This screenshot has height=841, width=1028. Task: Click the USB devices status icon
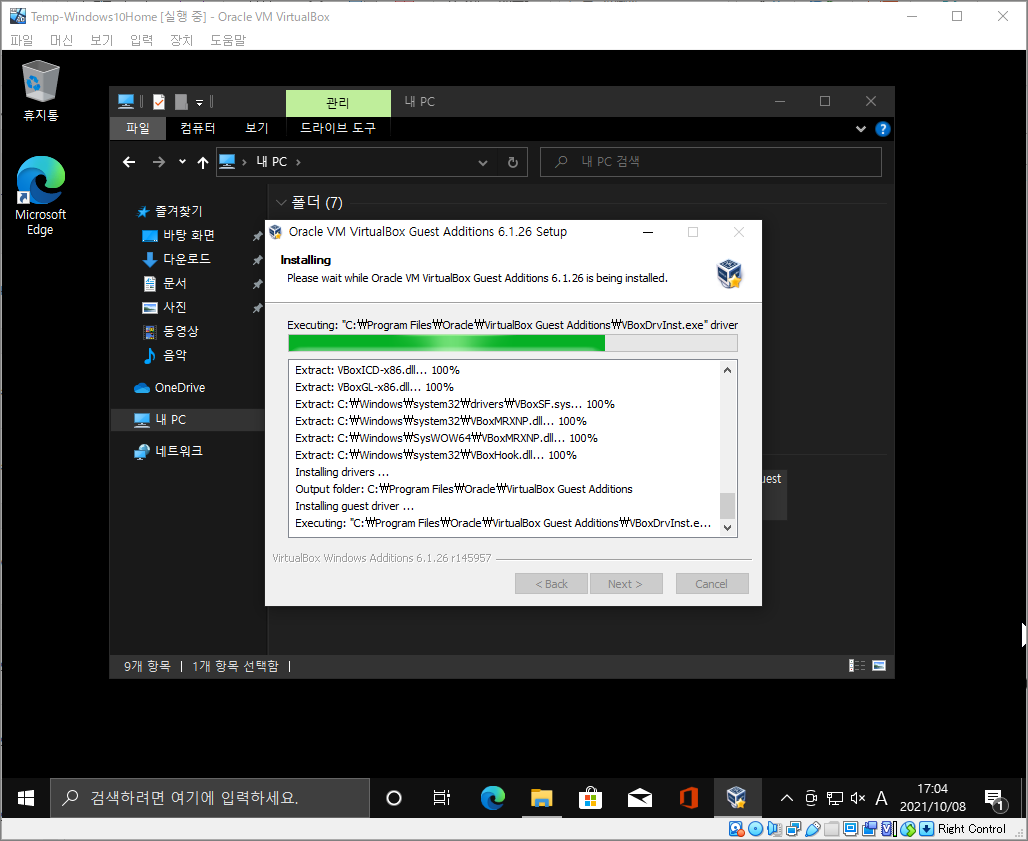pos(812,829)
